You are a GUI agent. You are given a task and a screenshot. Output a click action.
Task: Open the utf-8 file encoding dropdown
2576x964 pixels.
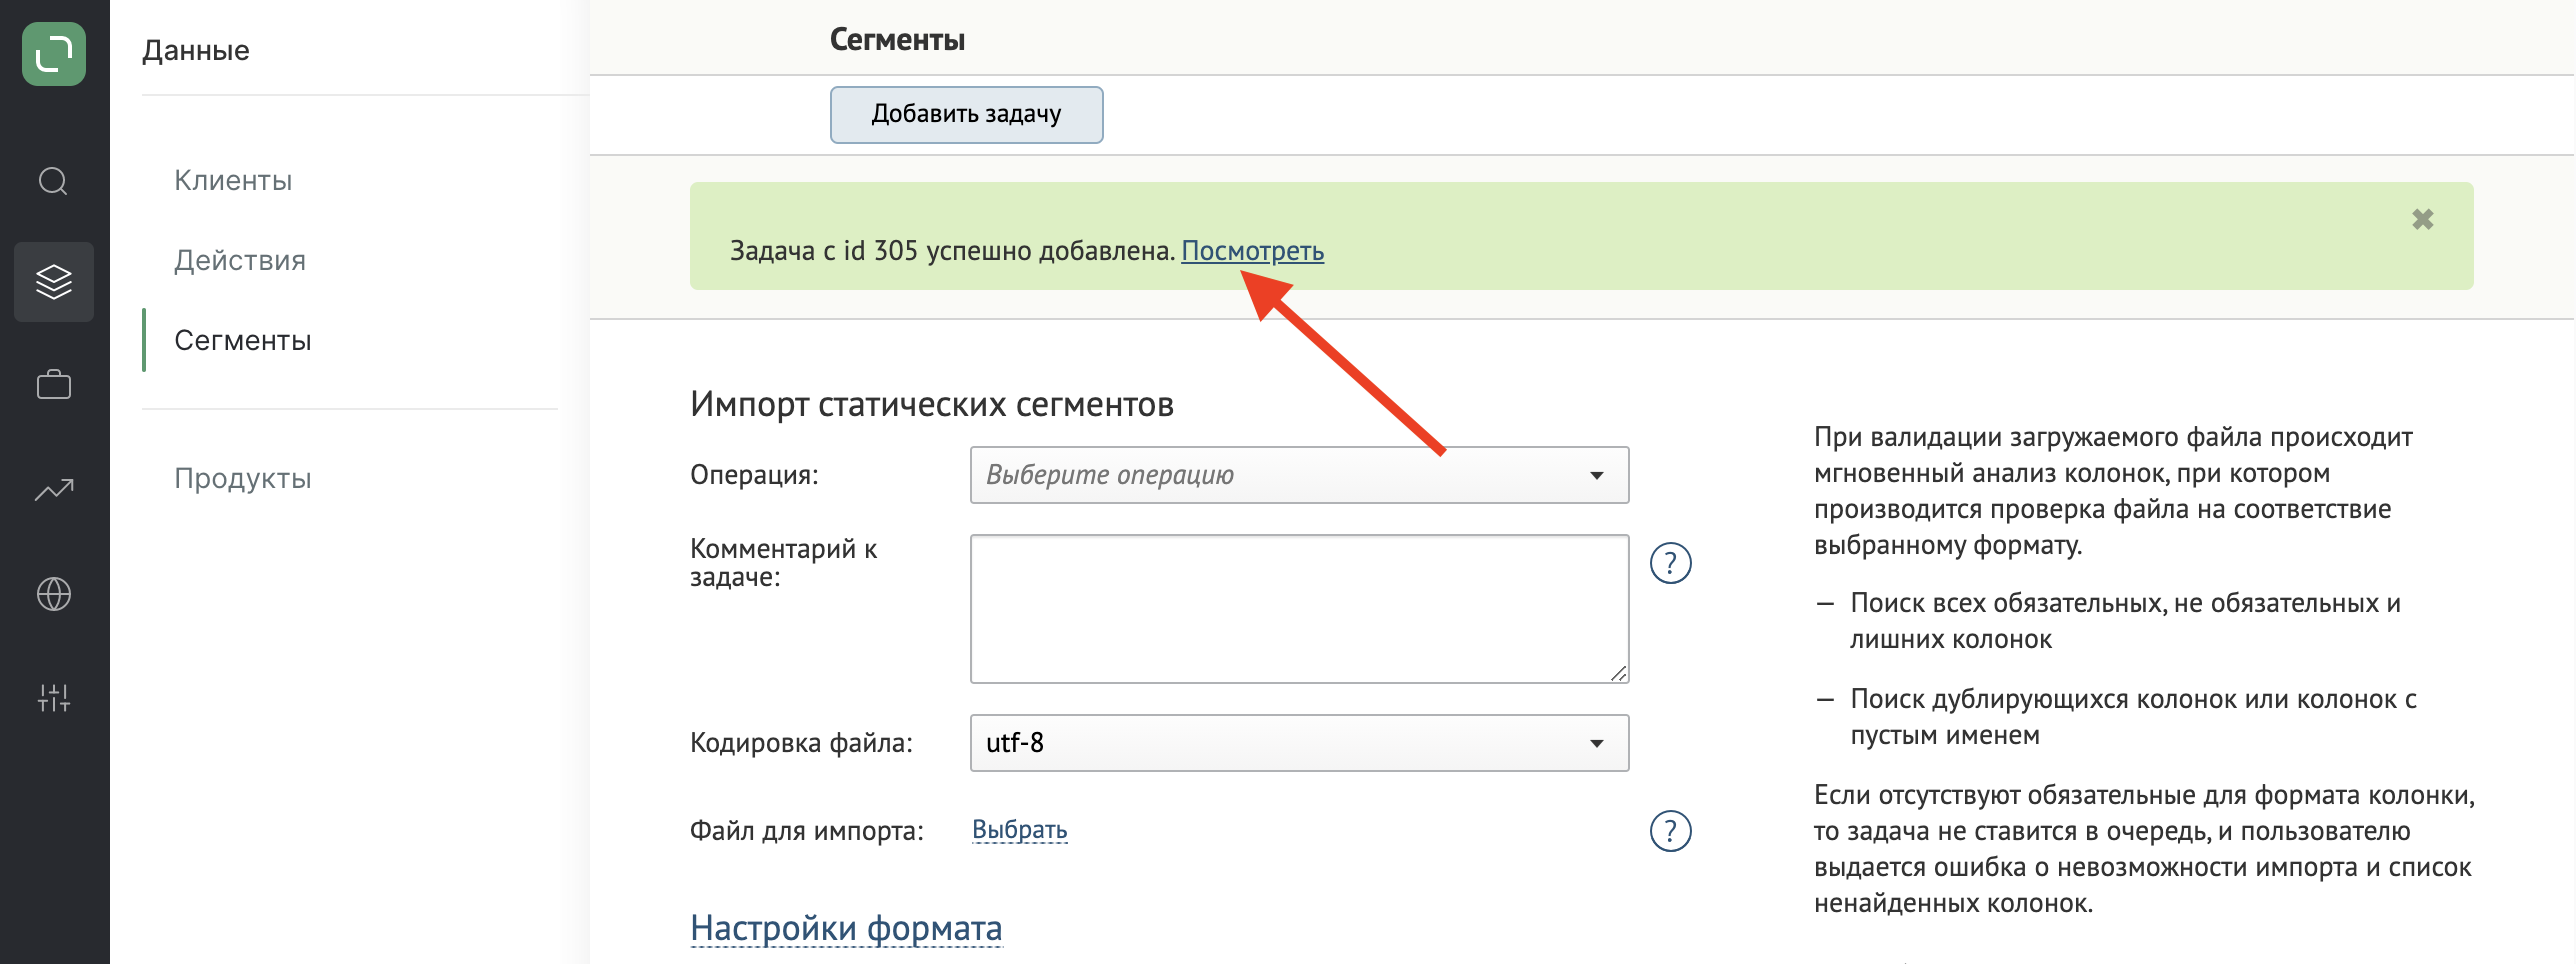(1299, 743)
